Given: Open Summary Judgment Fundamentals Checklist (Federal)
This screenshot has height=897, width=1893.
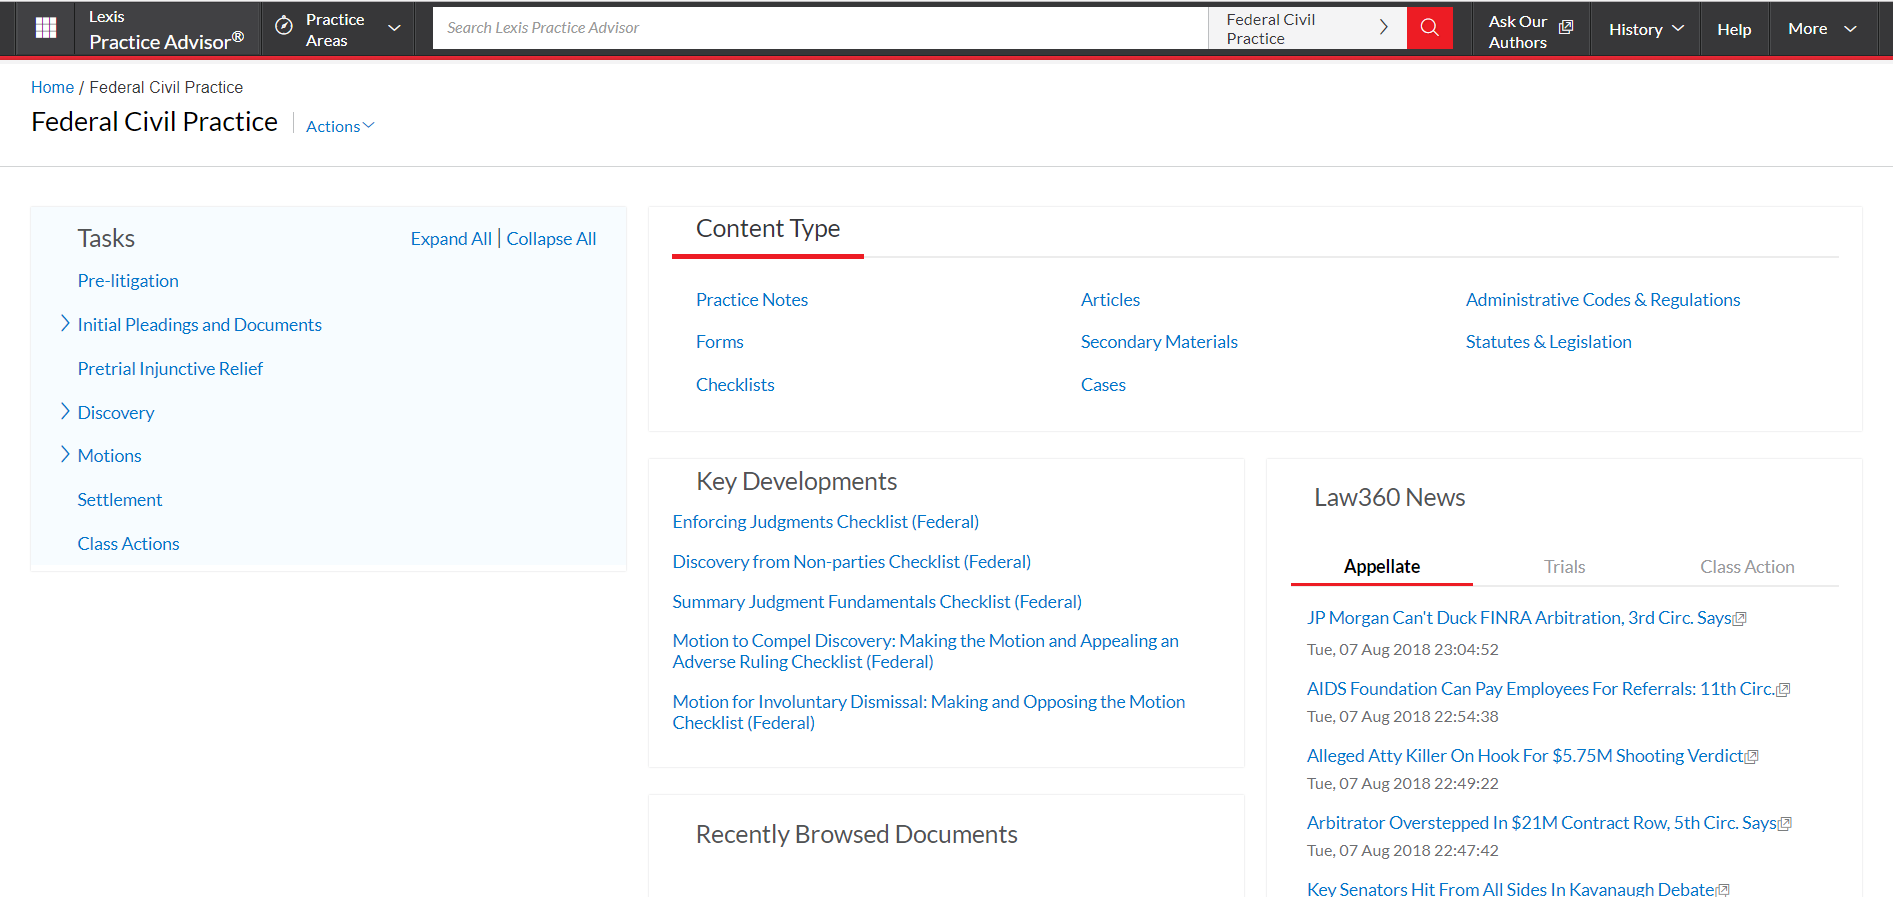Looking at the screenshot, I should point(877,602).
